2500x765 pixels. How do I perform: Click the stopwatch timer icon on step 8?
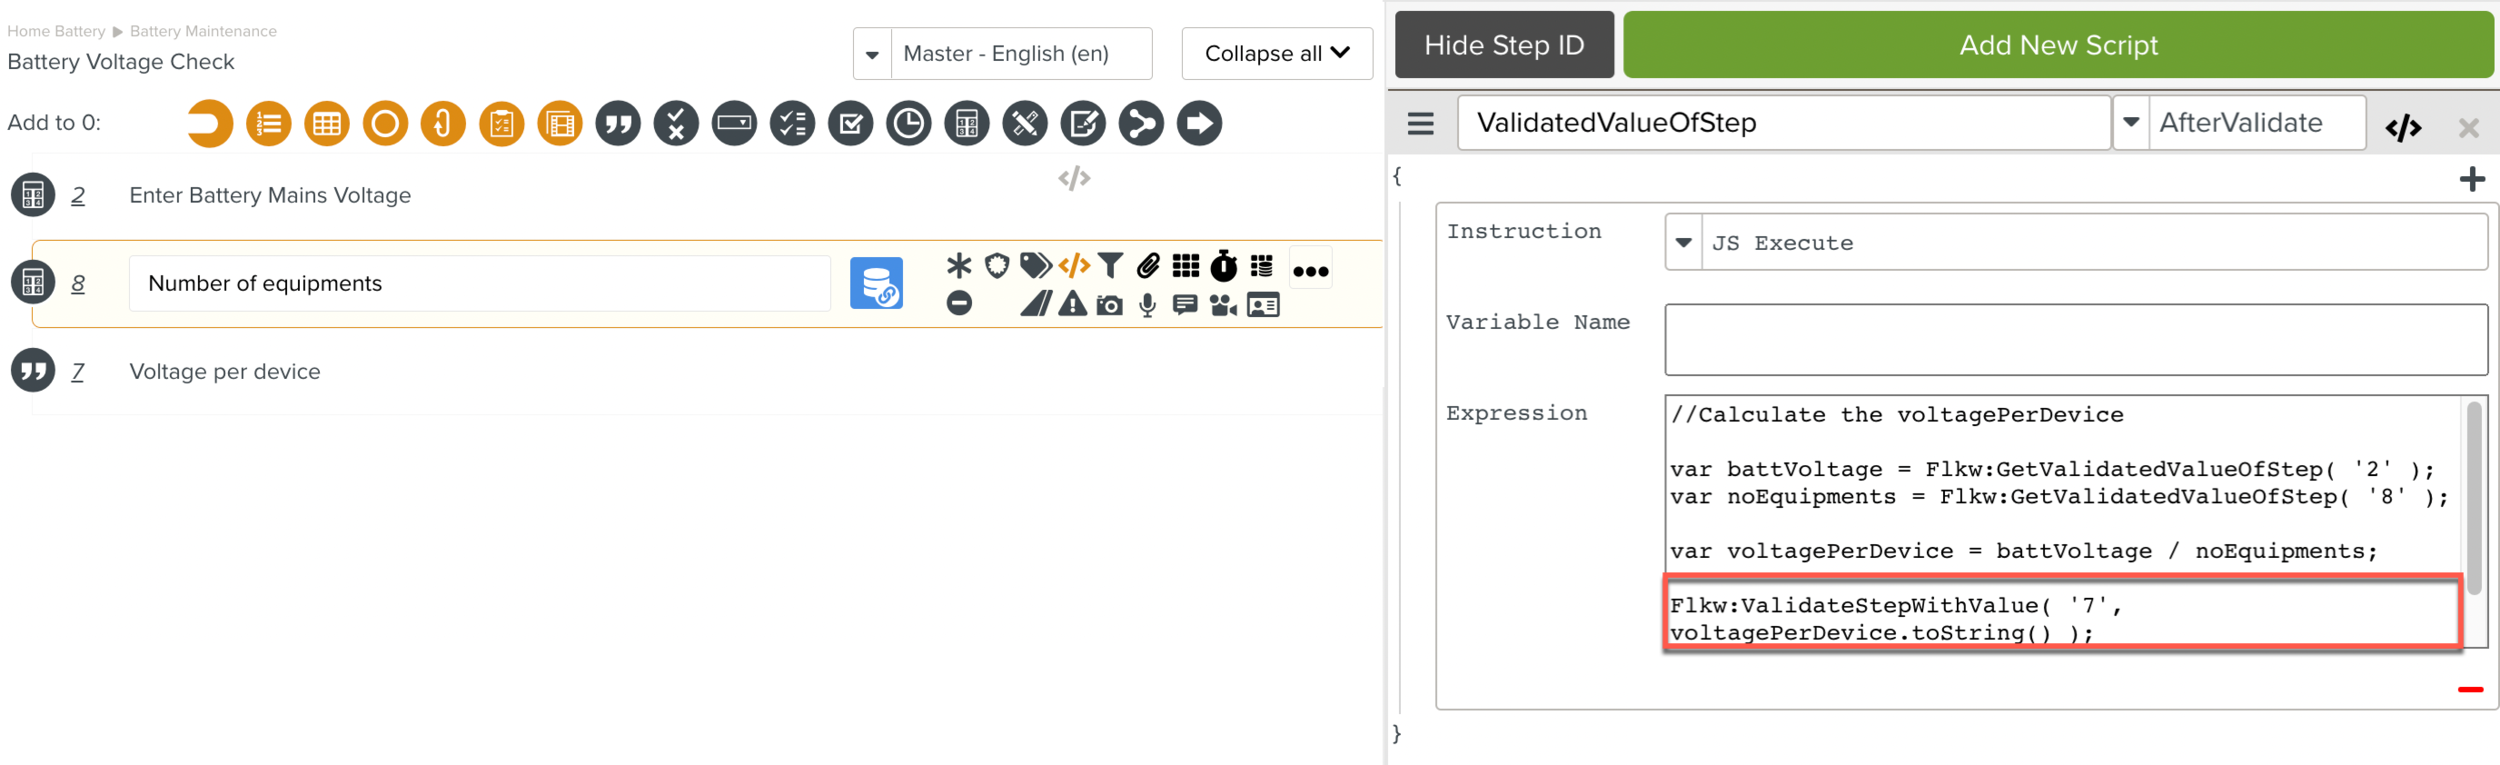(1223, 266)
